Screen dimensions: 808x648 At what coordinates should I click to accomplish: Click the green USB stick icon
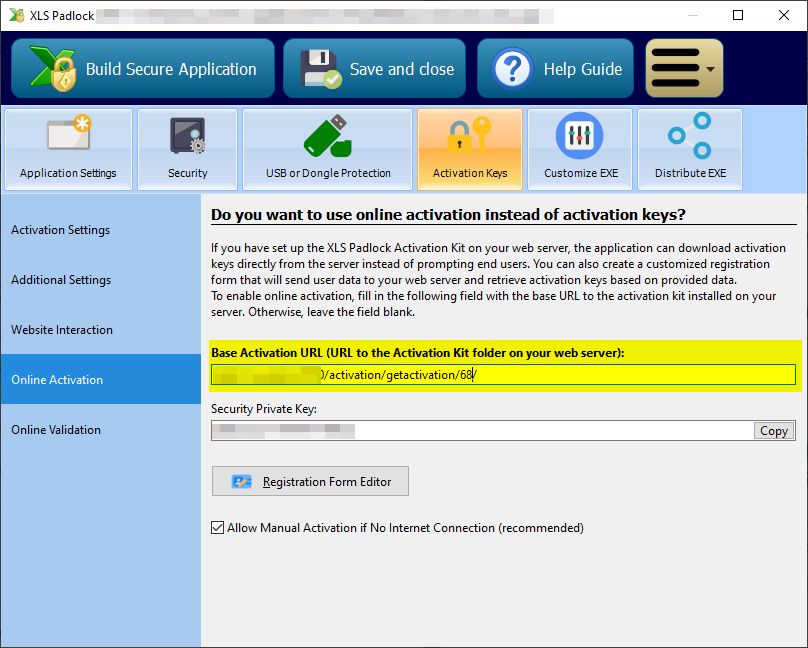pos(328,135)
